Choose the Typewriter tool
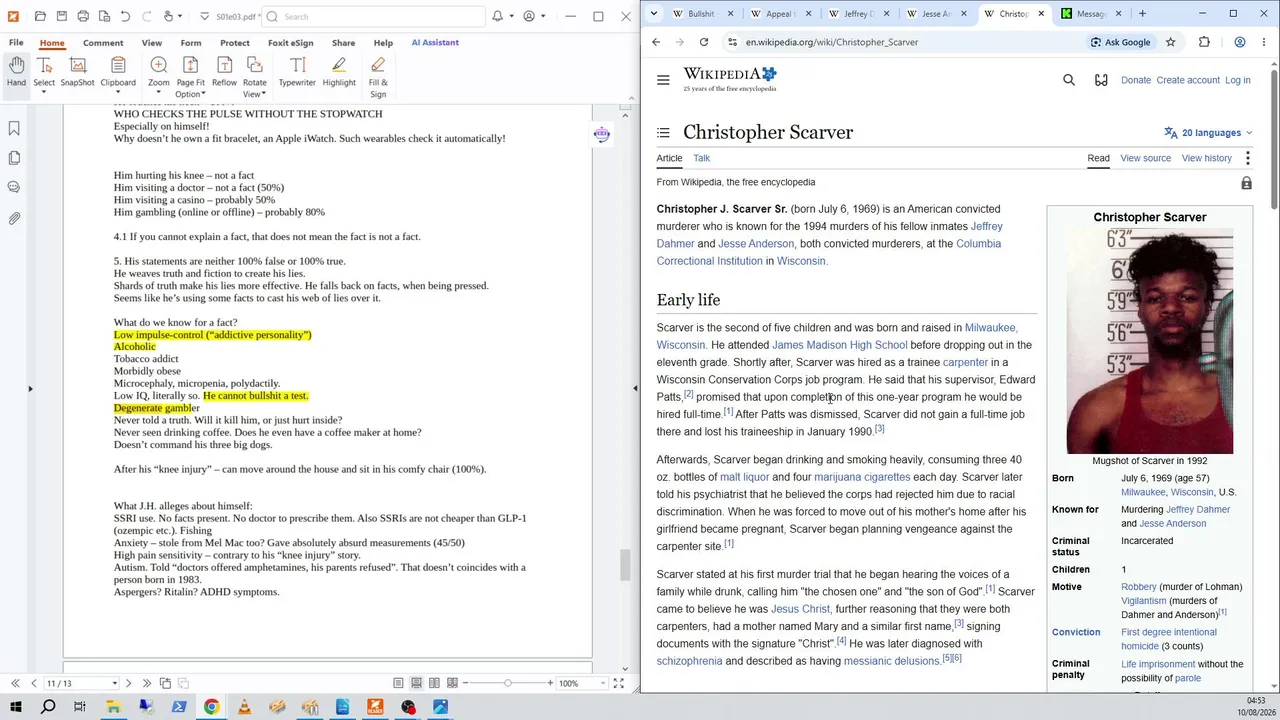Screen dimensions: 1280x720 (x=297, y=72)
